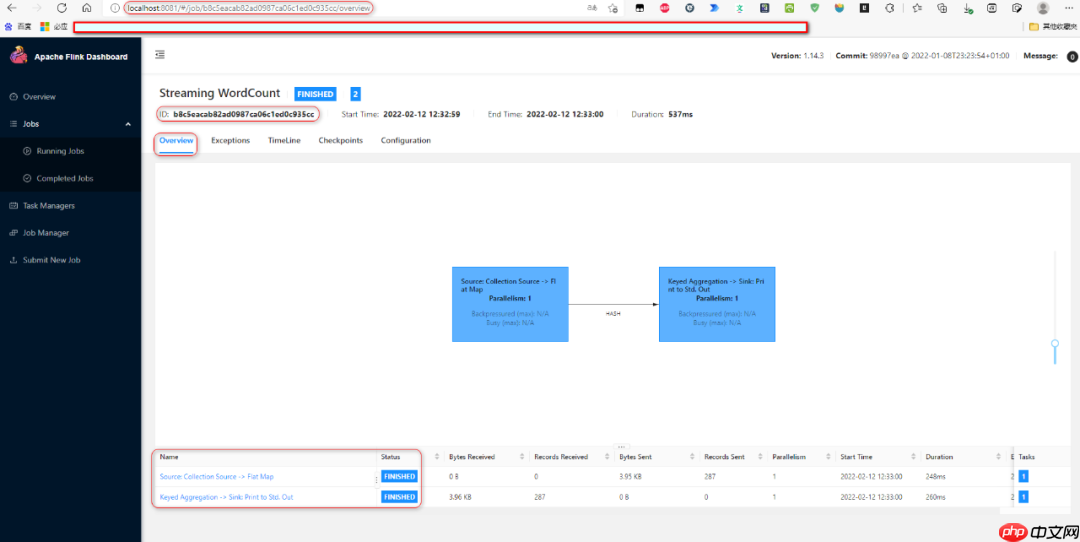Click Keyed Aggregation -> Sink link in table
The image size is (1080, 542).
coord(226,497)
